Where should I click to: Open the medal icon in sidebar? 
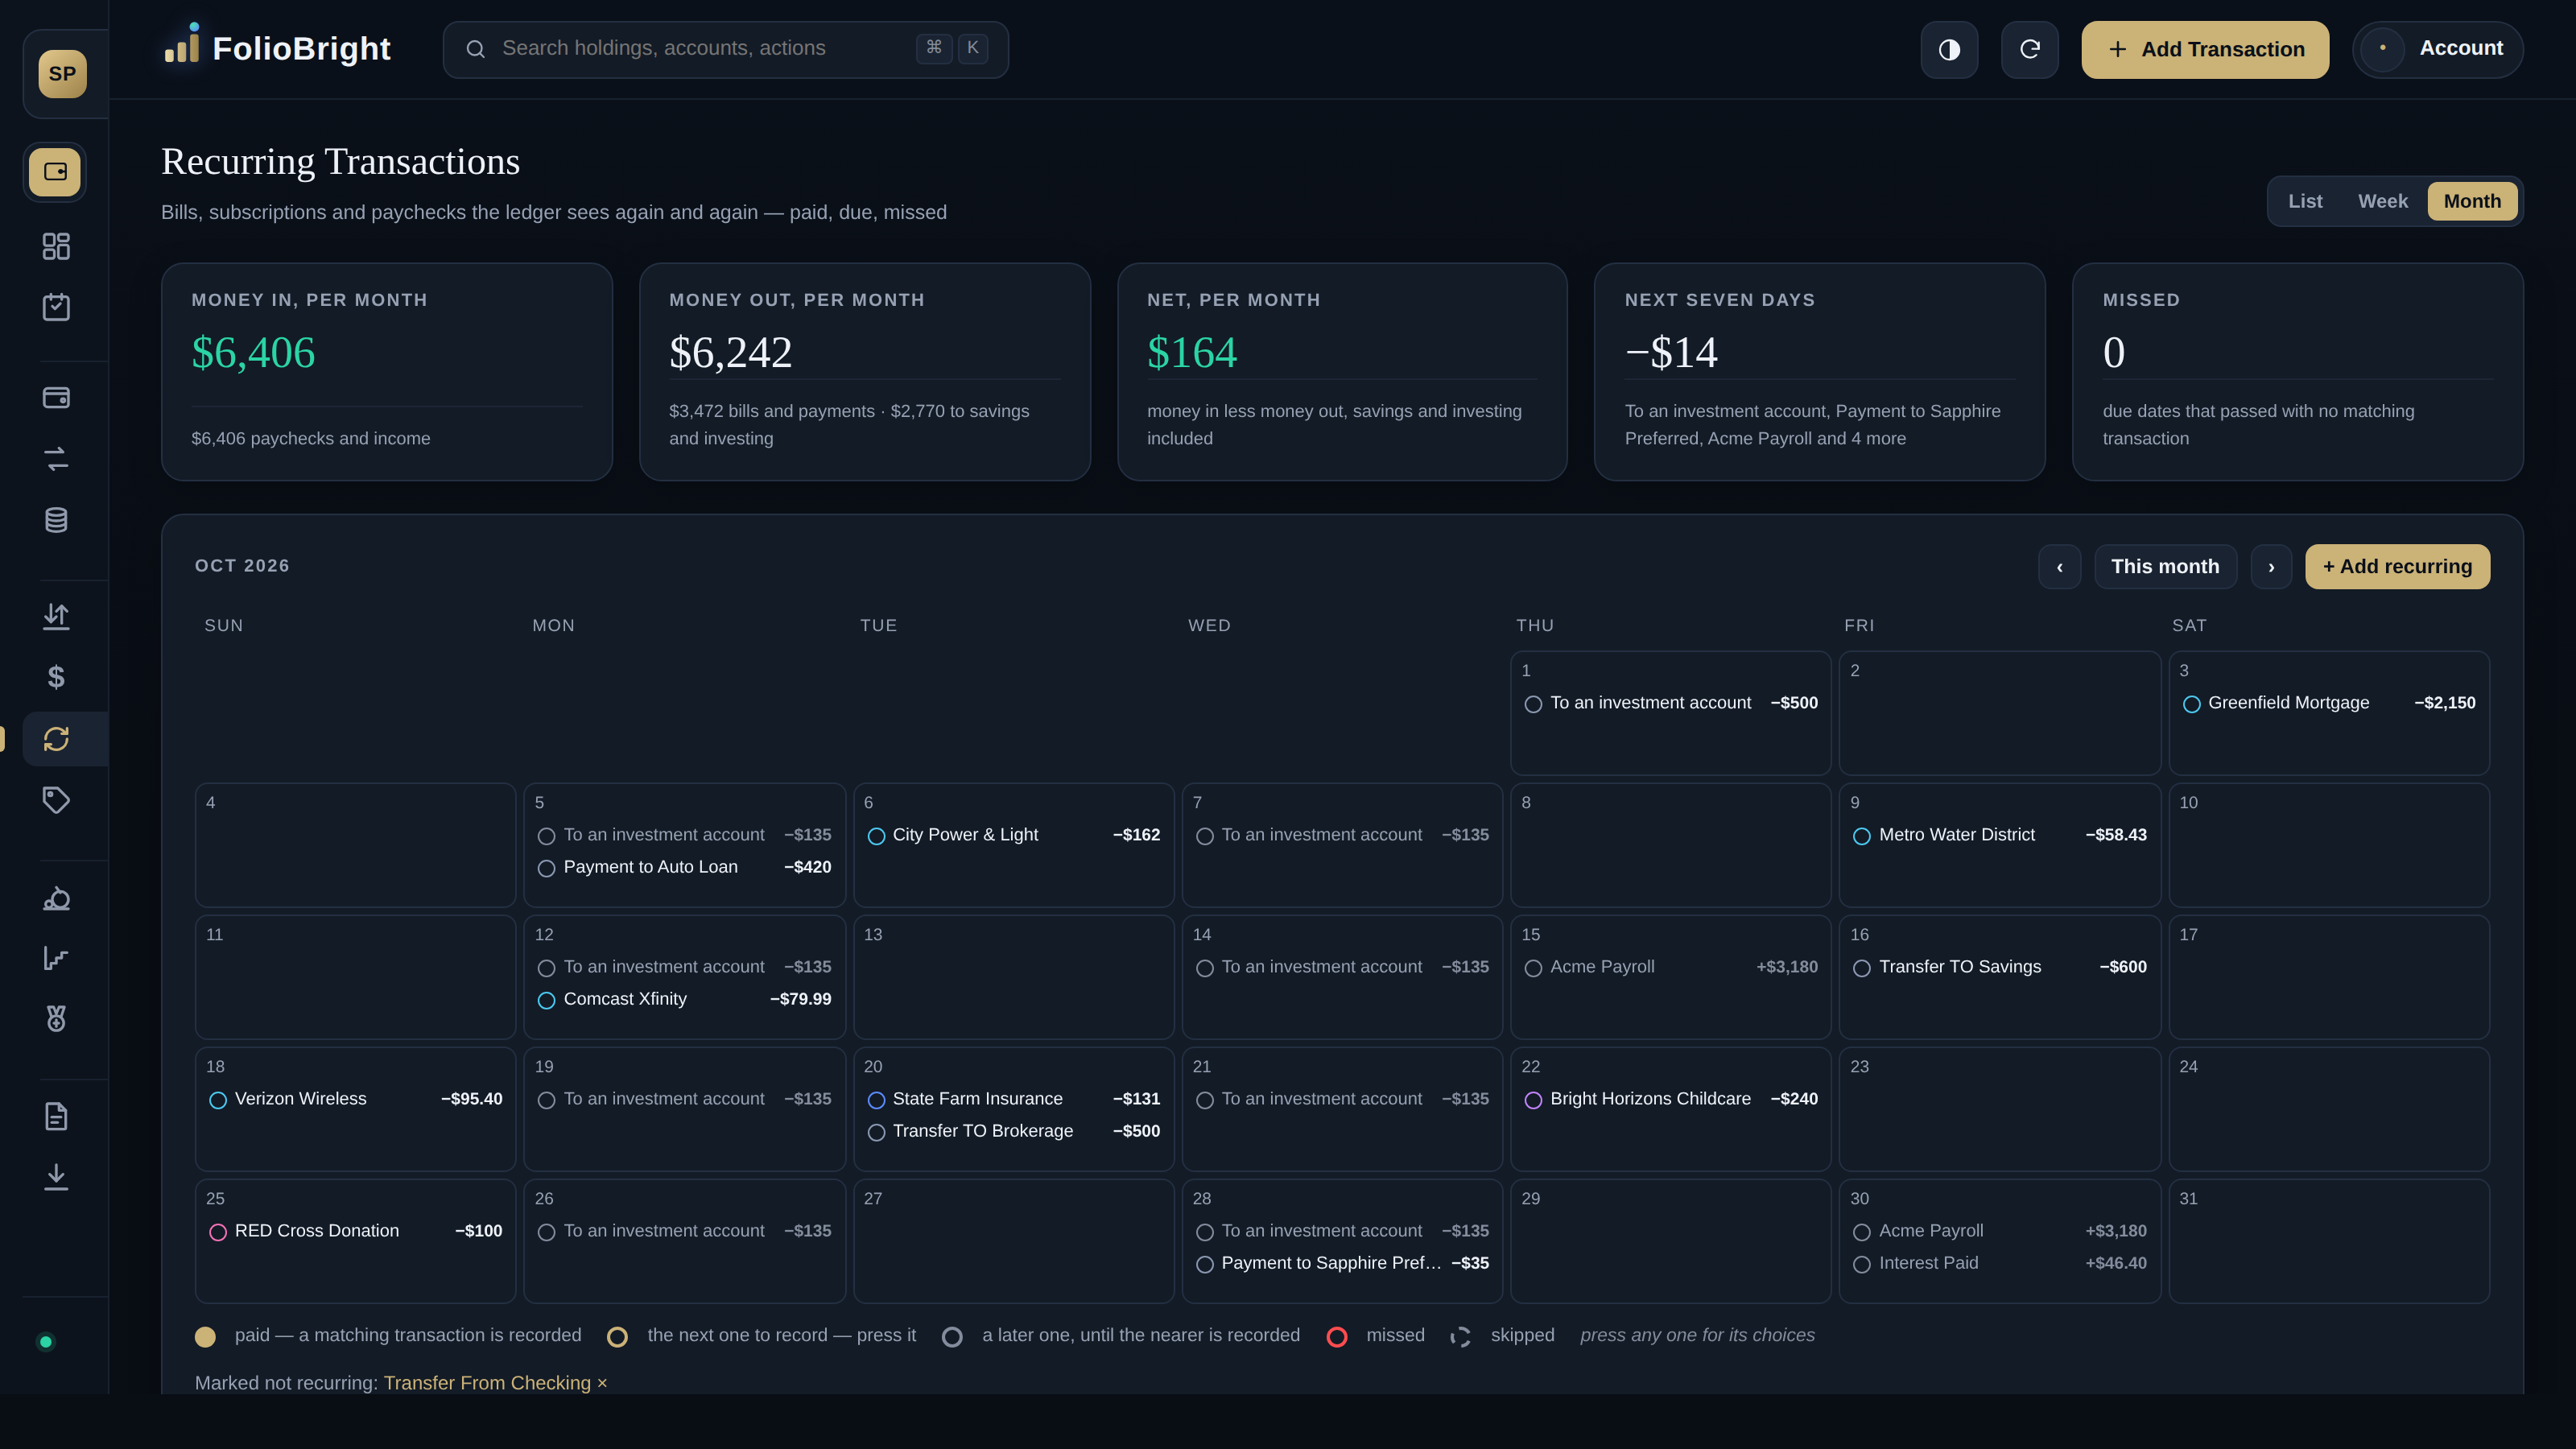click(x=56, y=1019)
